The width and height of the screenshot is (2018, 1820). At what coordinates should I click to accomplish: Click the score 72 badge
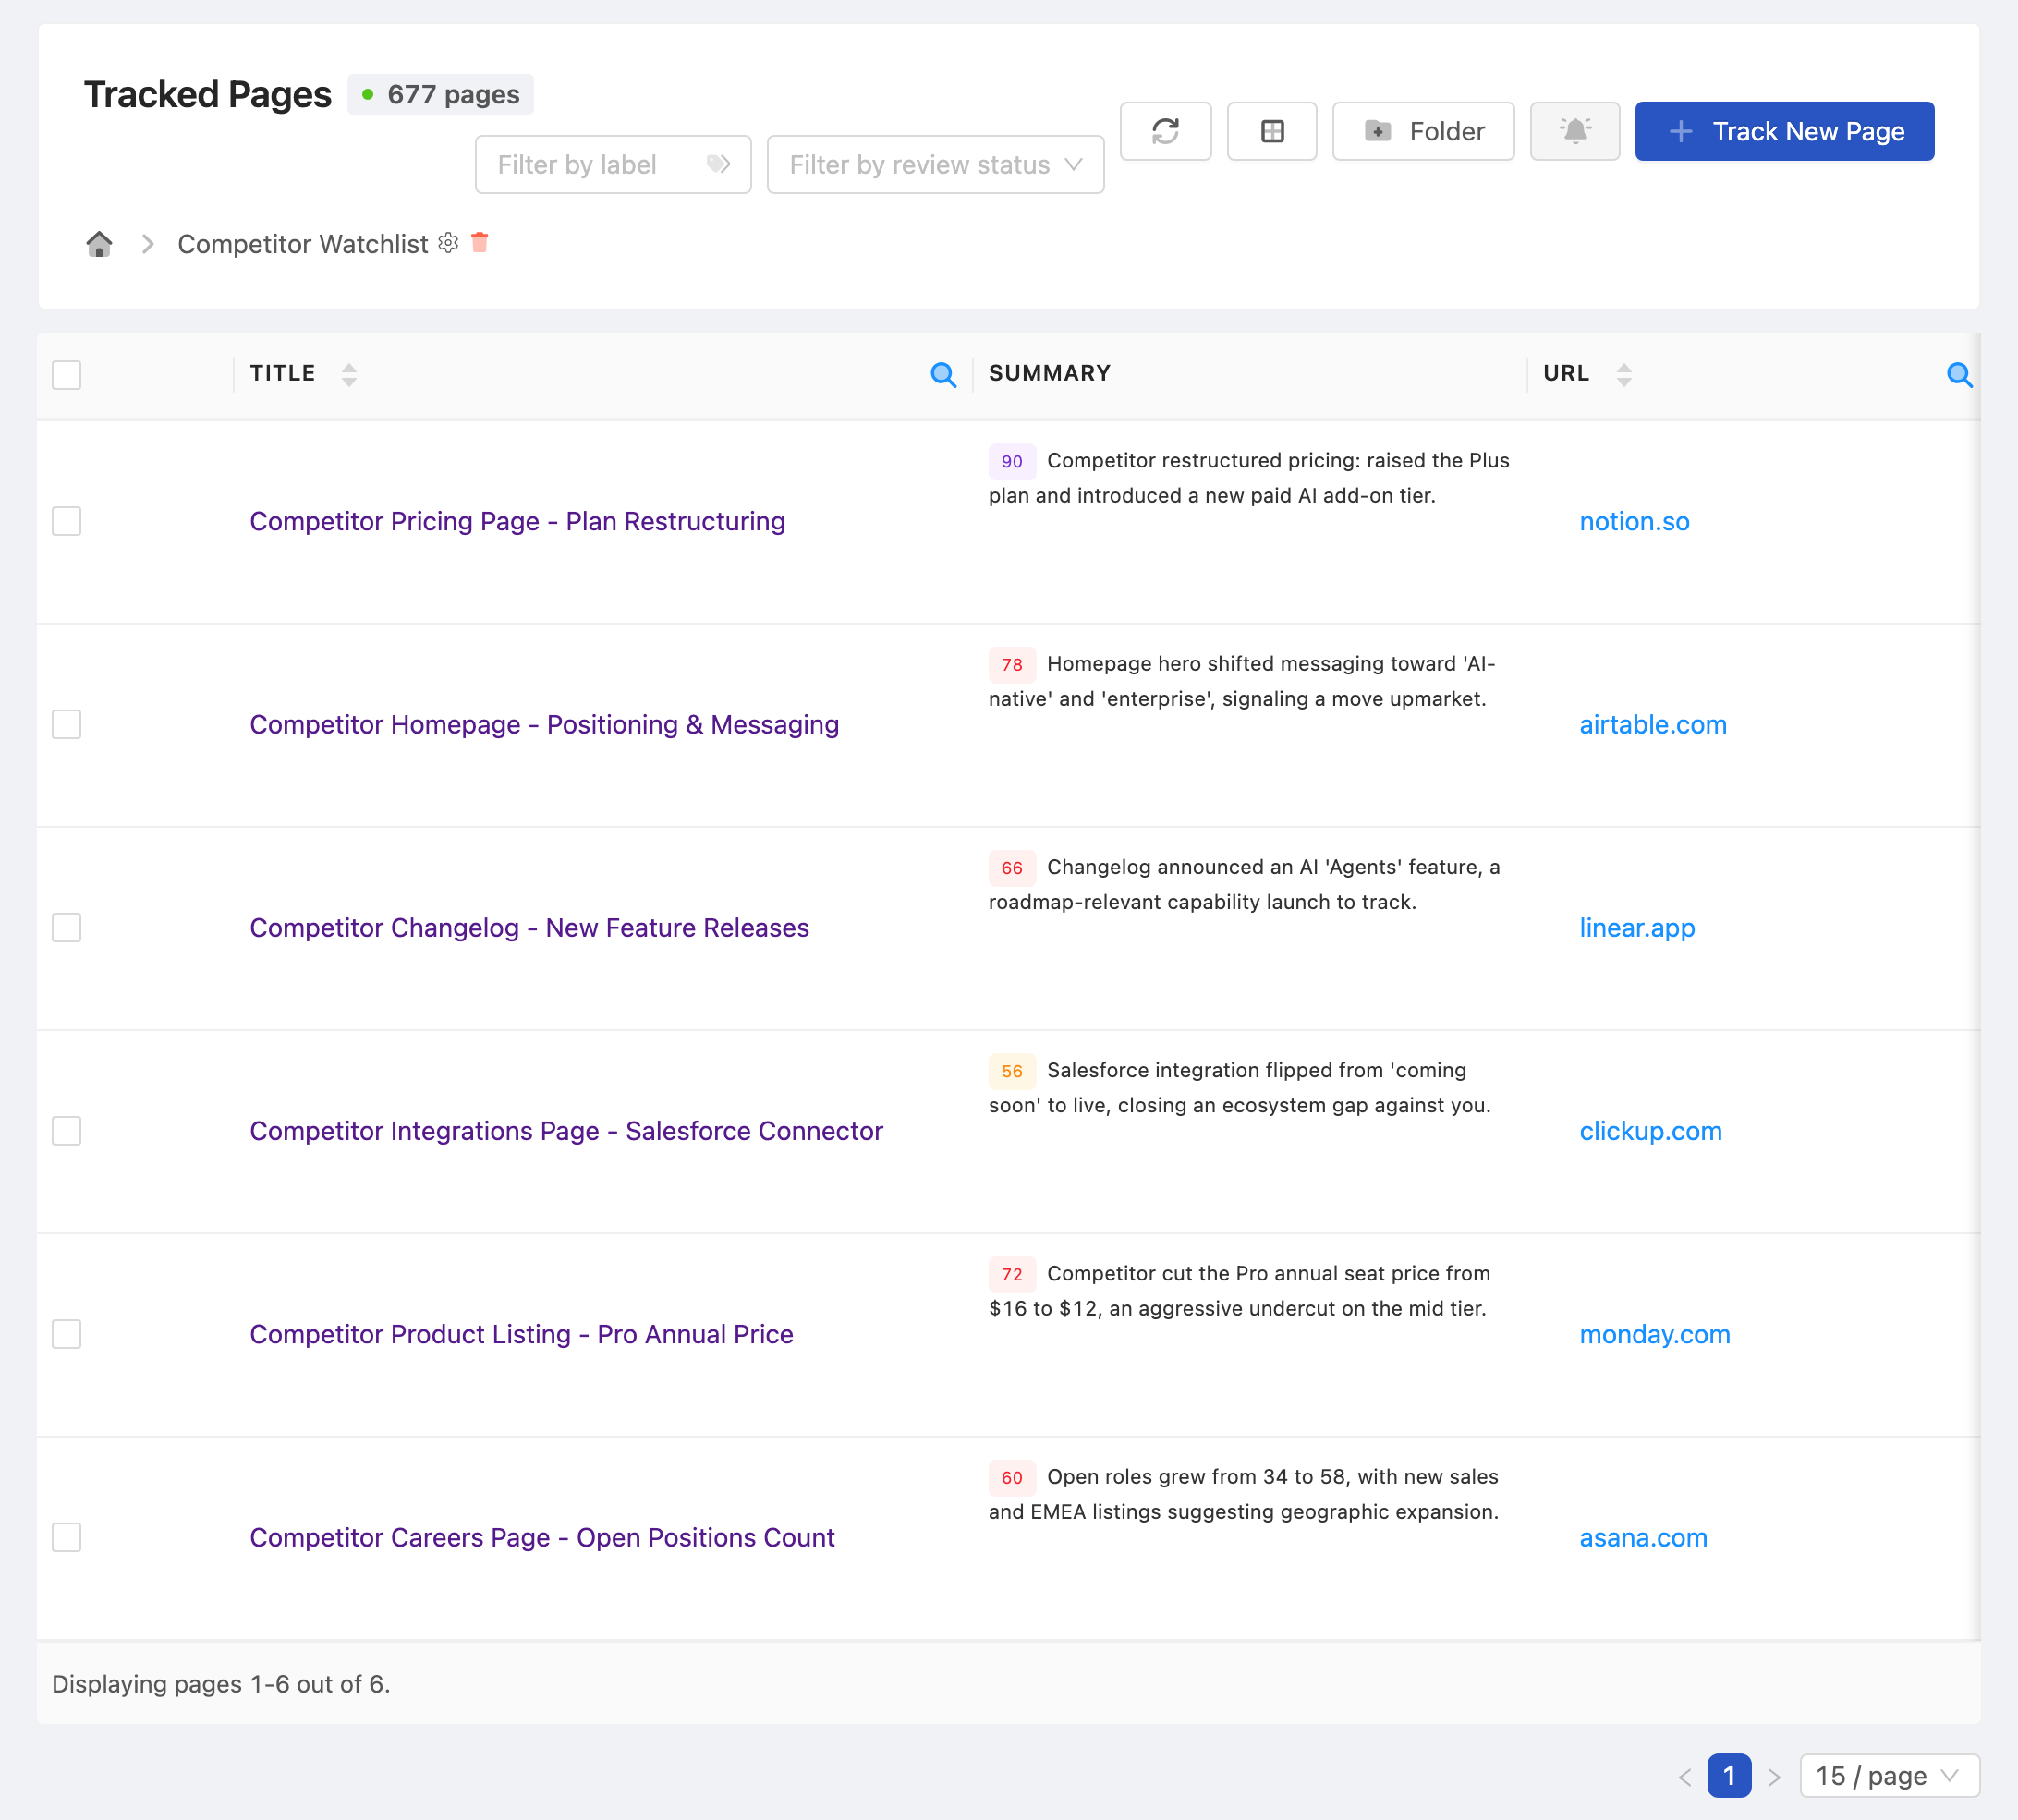pyautogui.click(x=1011, y=1274)
